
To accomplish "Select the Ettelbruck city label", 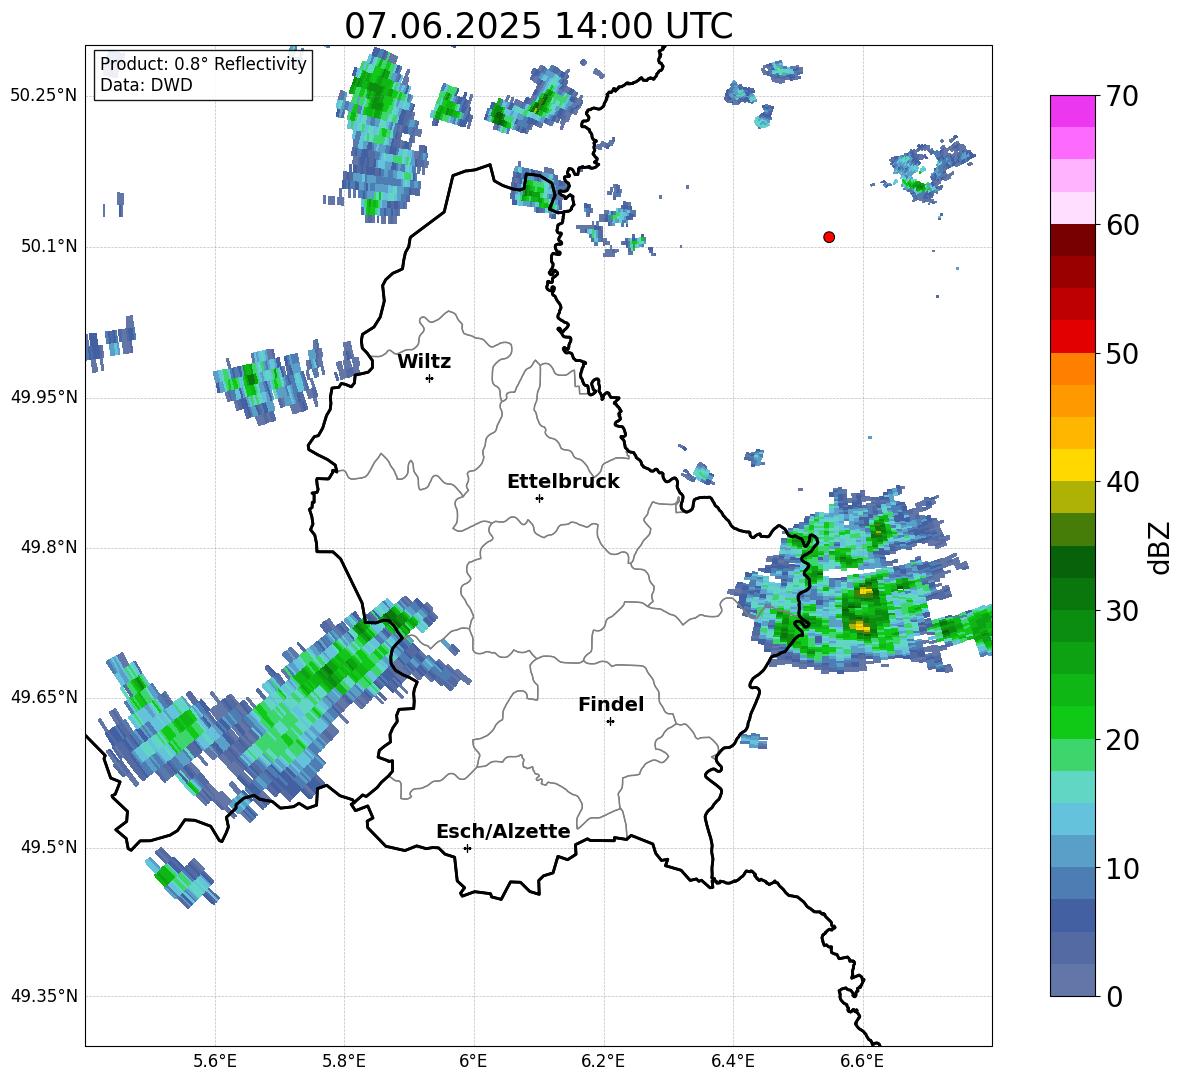I will click(563, 482).
